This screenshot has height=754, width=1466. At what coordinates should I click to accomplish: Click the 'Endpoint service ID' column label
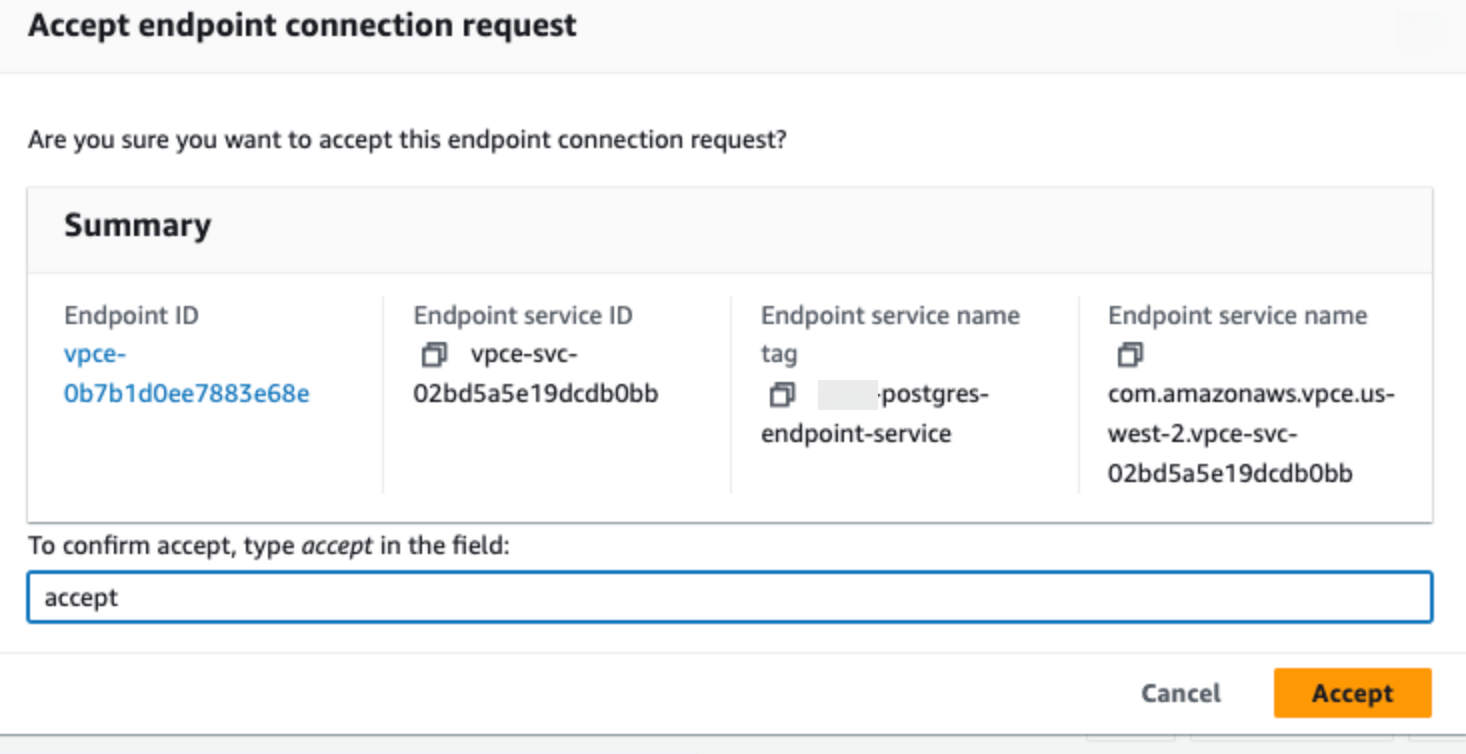[x=522, y=316]
